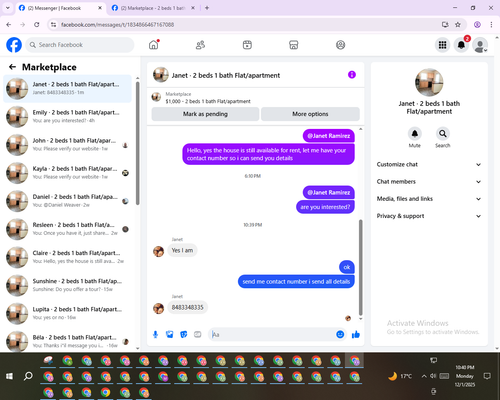Viewport: 500px width, 400px height.
Task: Expand Chat members section
Action: pos(429,182)
